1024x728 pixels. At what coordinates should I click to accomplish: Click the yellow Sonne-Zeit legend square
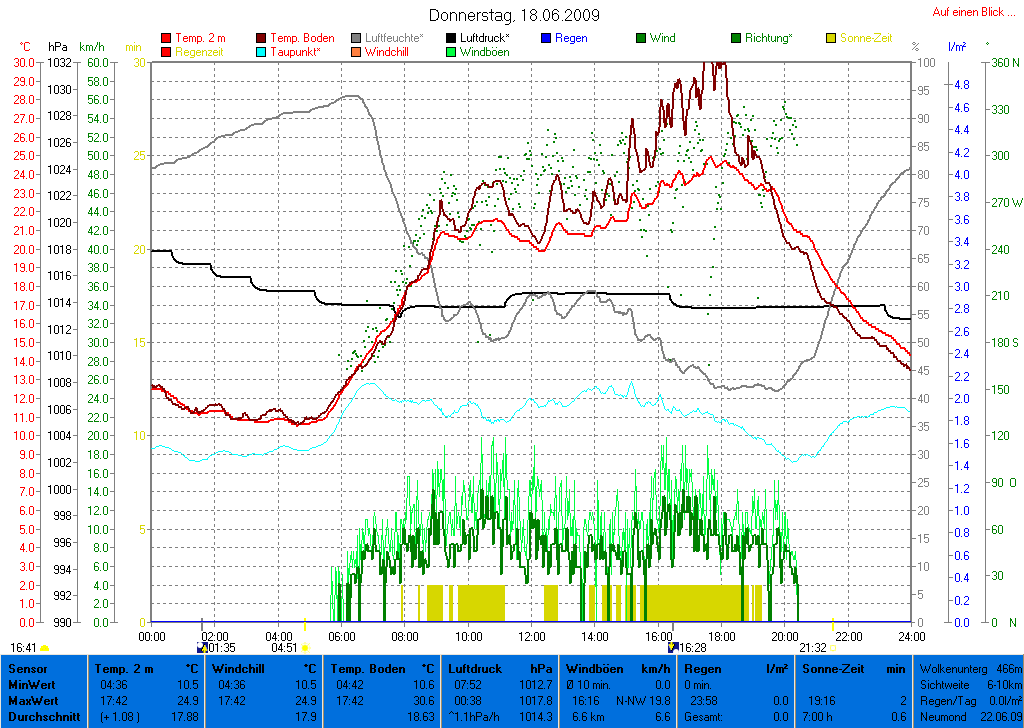tap(832, 39)
